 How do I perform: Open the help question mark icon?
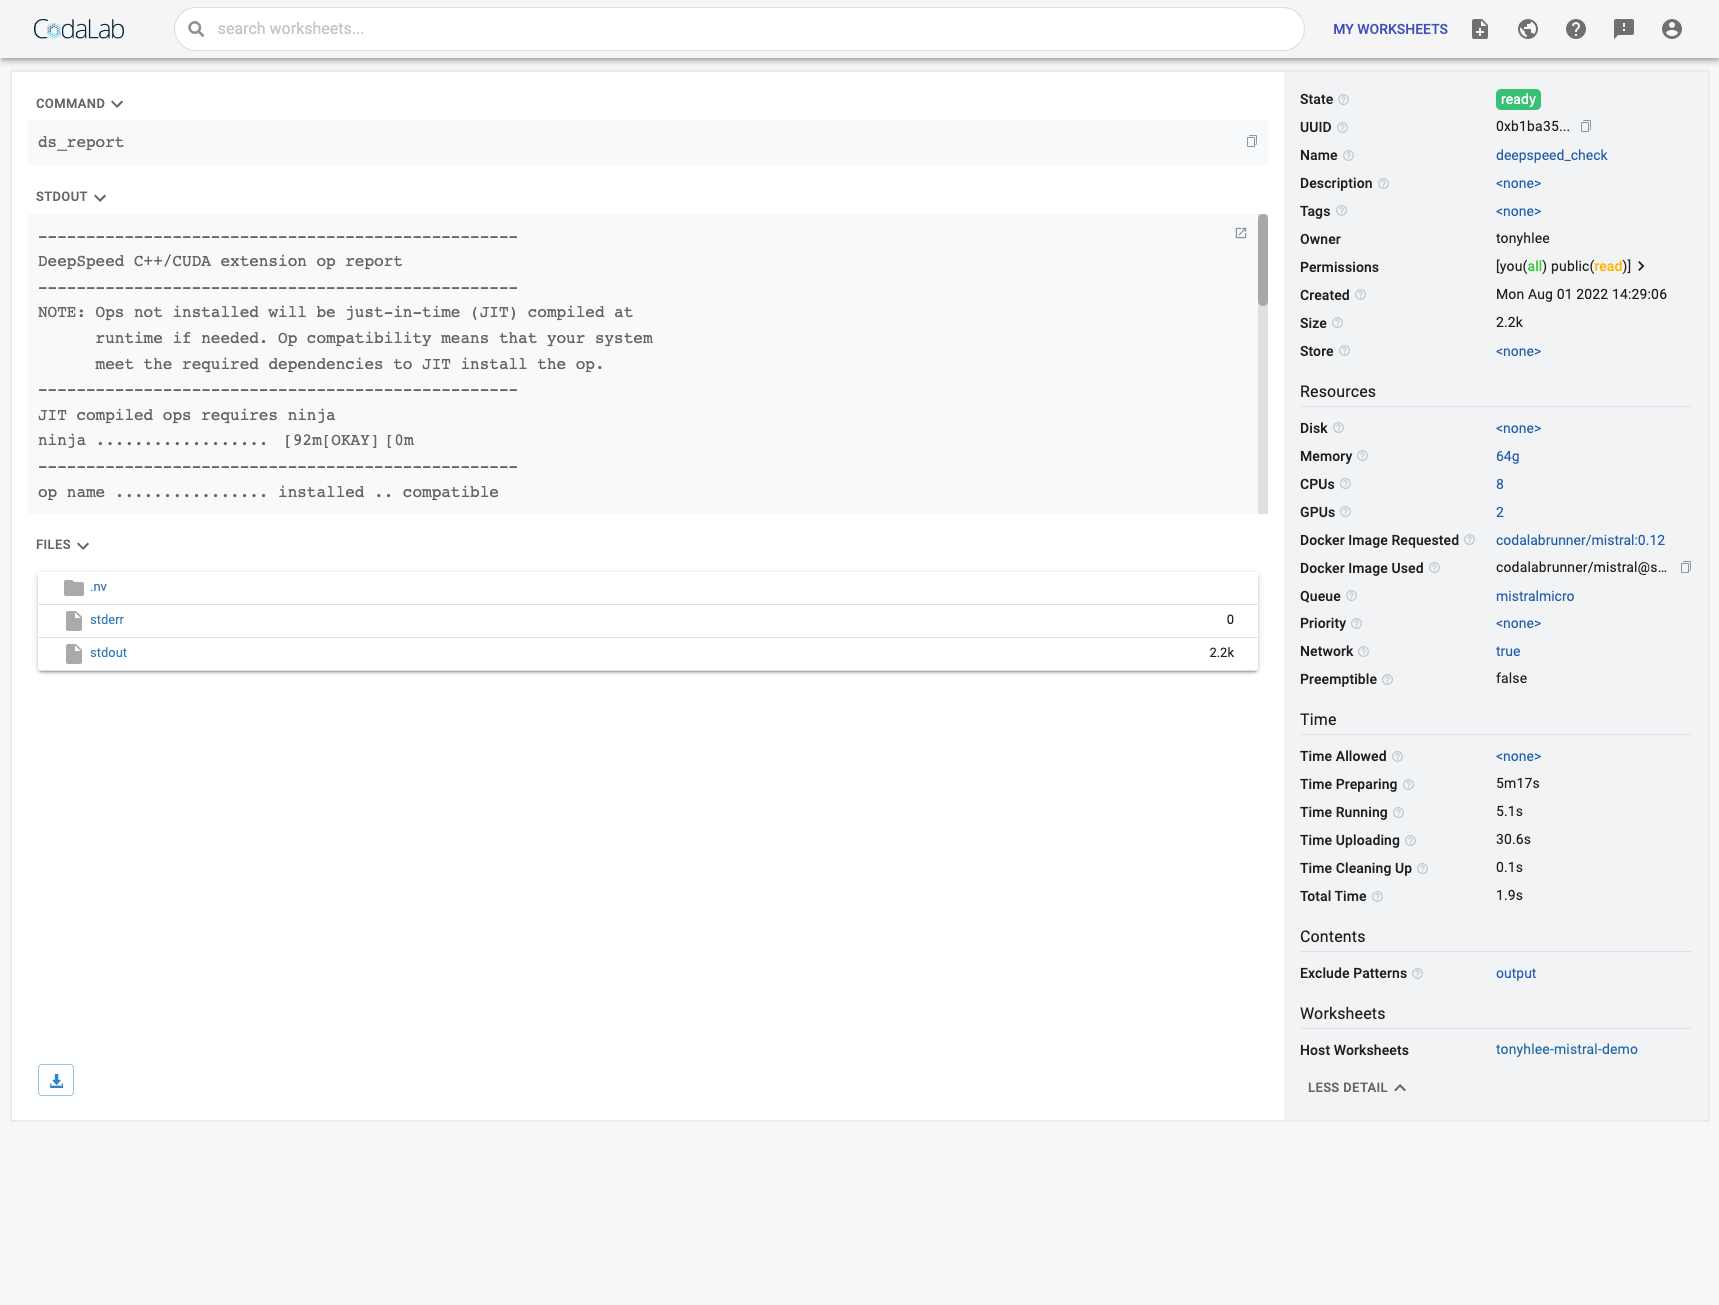[1576, 29]
